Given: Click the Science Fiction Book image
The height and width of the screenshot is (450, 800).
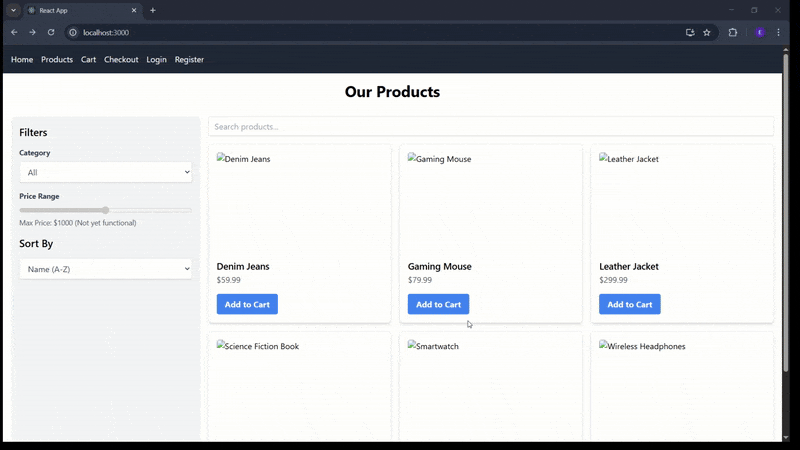Looking at the screenshot, I should [299, 390].
